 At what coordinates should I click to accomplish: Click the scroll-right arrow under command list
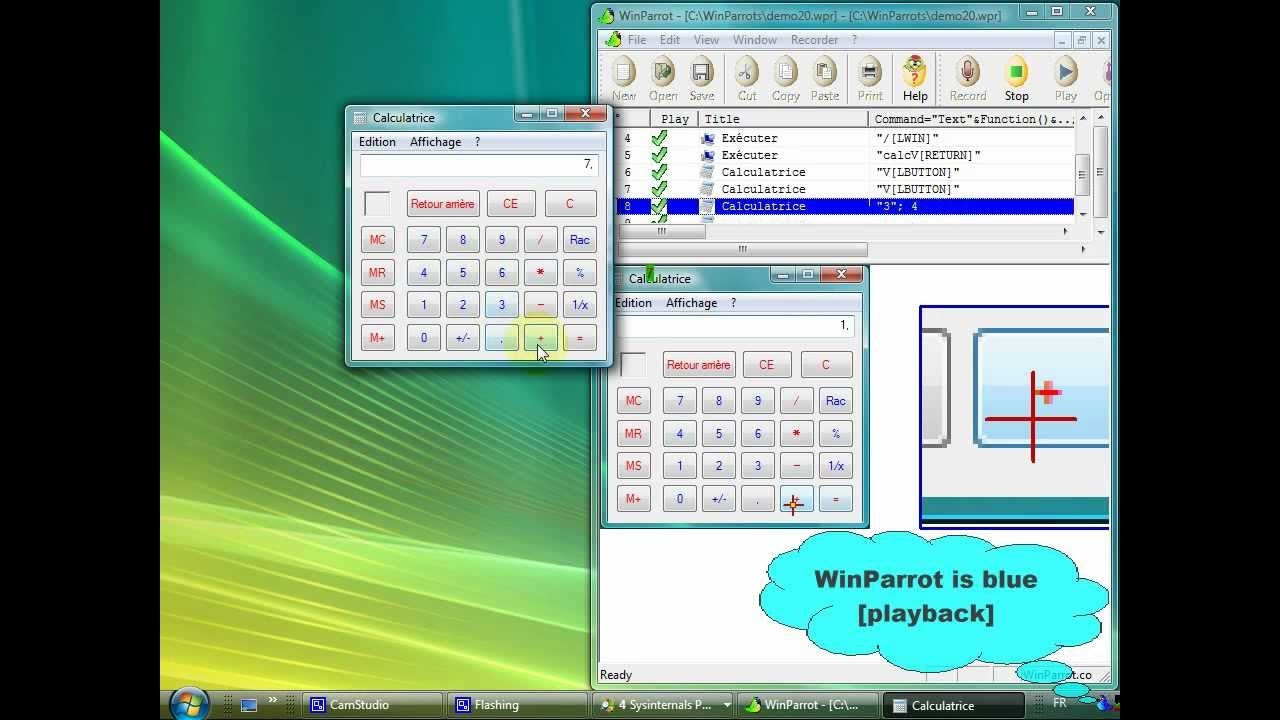1066,231
